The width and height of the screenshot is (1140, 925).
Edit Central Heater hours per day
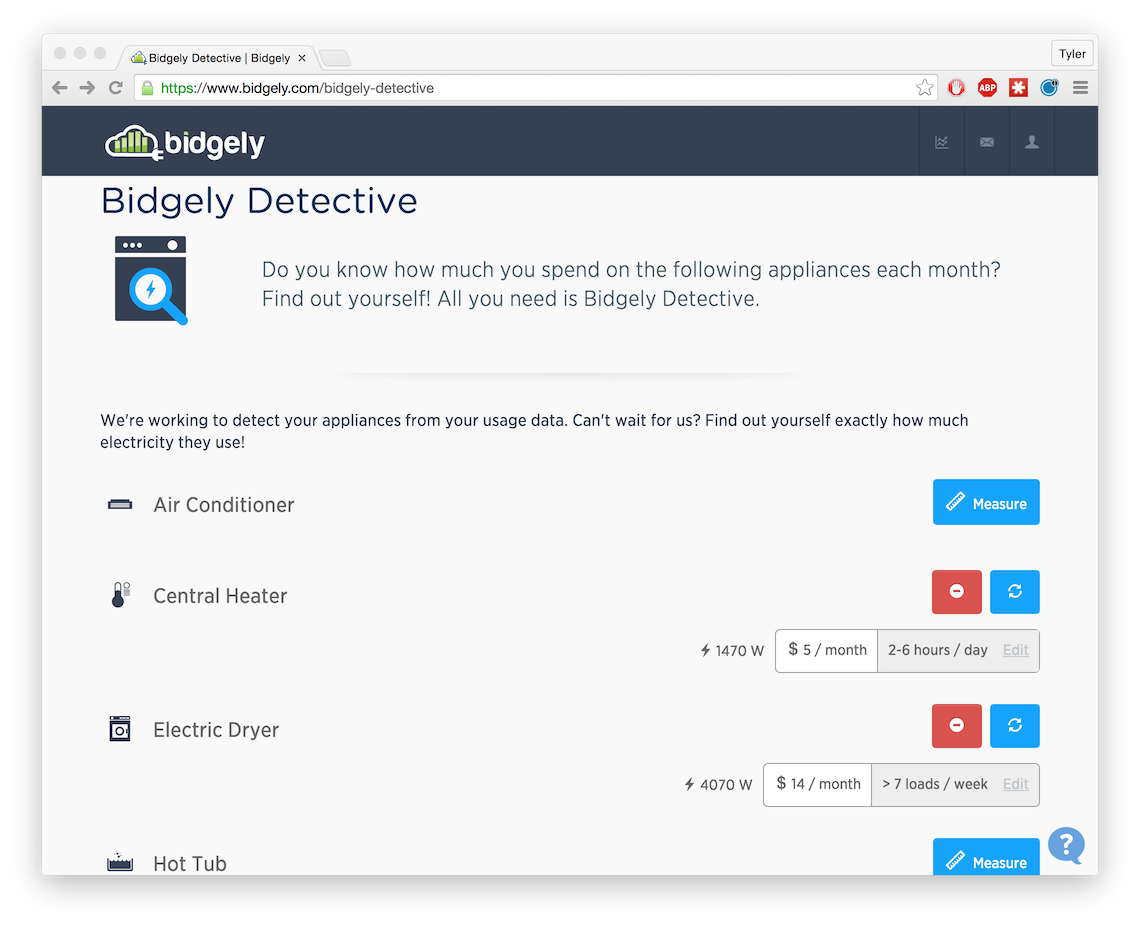click(1016, 650)
